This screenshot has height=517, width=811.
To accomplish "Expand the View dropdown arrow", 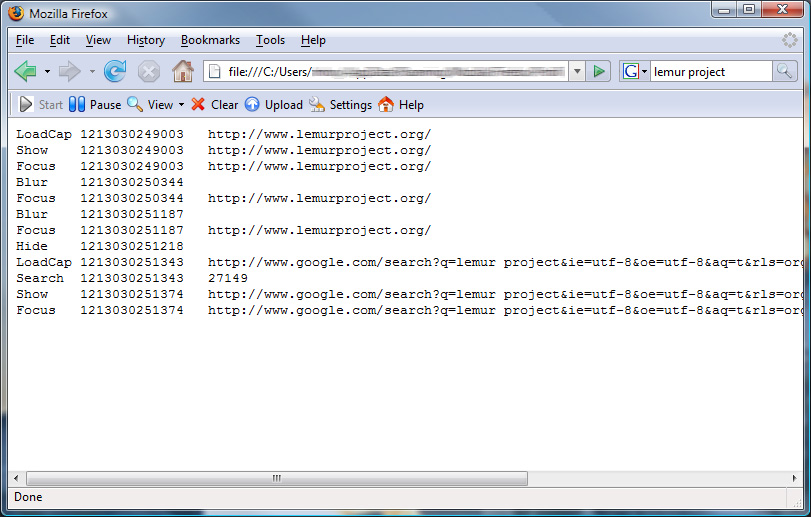I will 181,104.
